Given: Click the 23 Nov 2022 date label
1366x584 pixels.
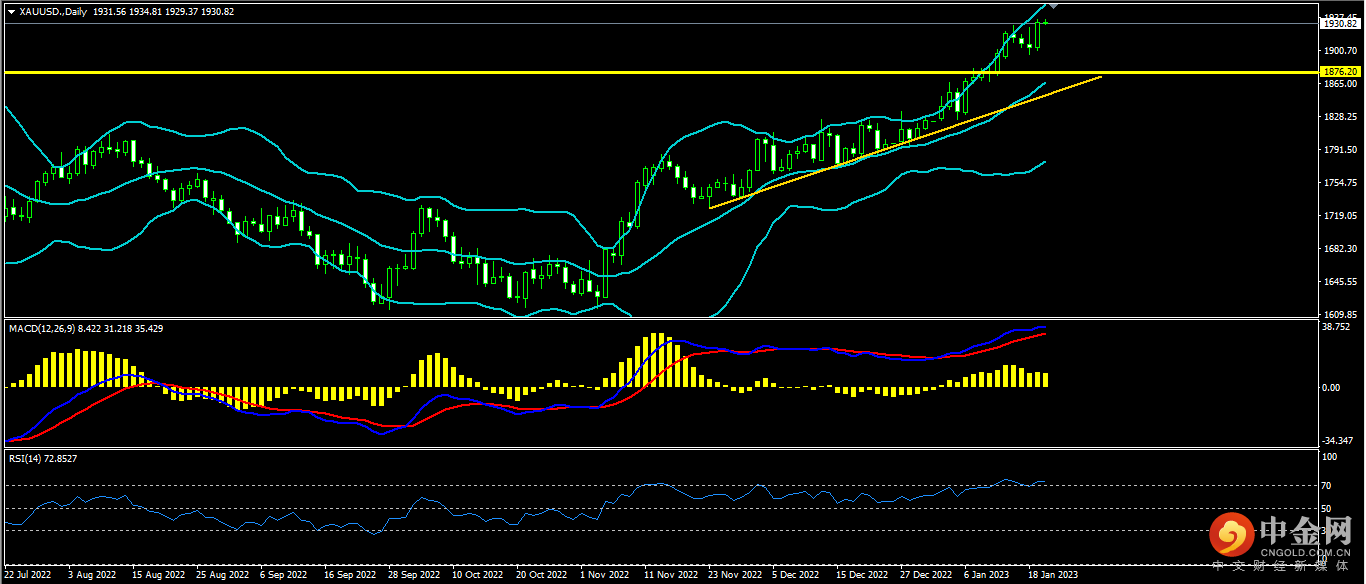Looking at the screenshot, I should (734, 576).
